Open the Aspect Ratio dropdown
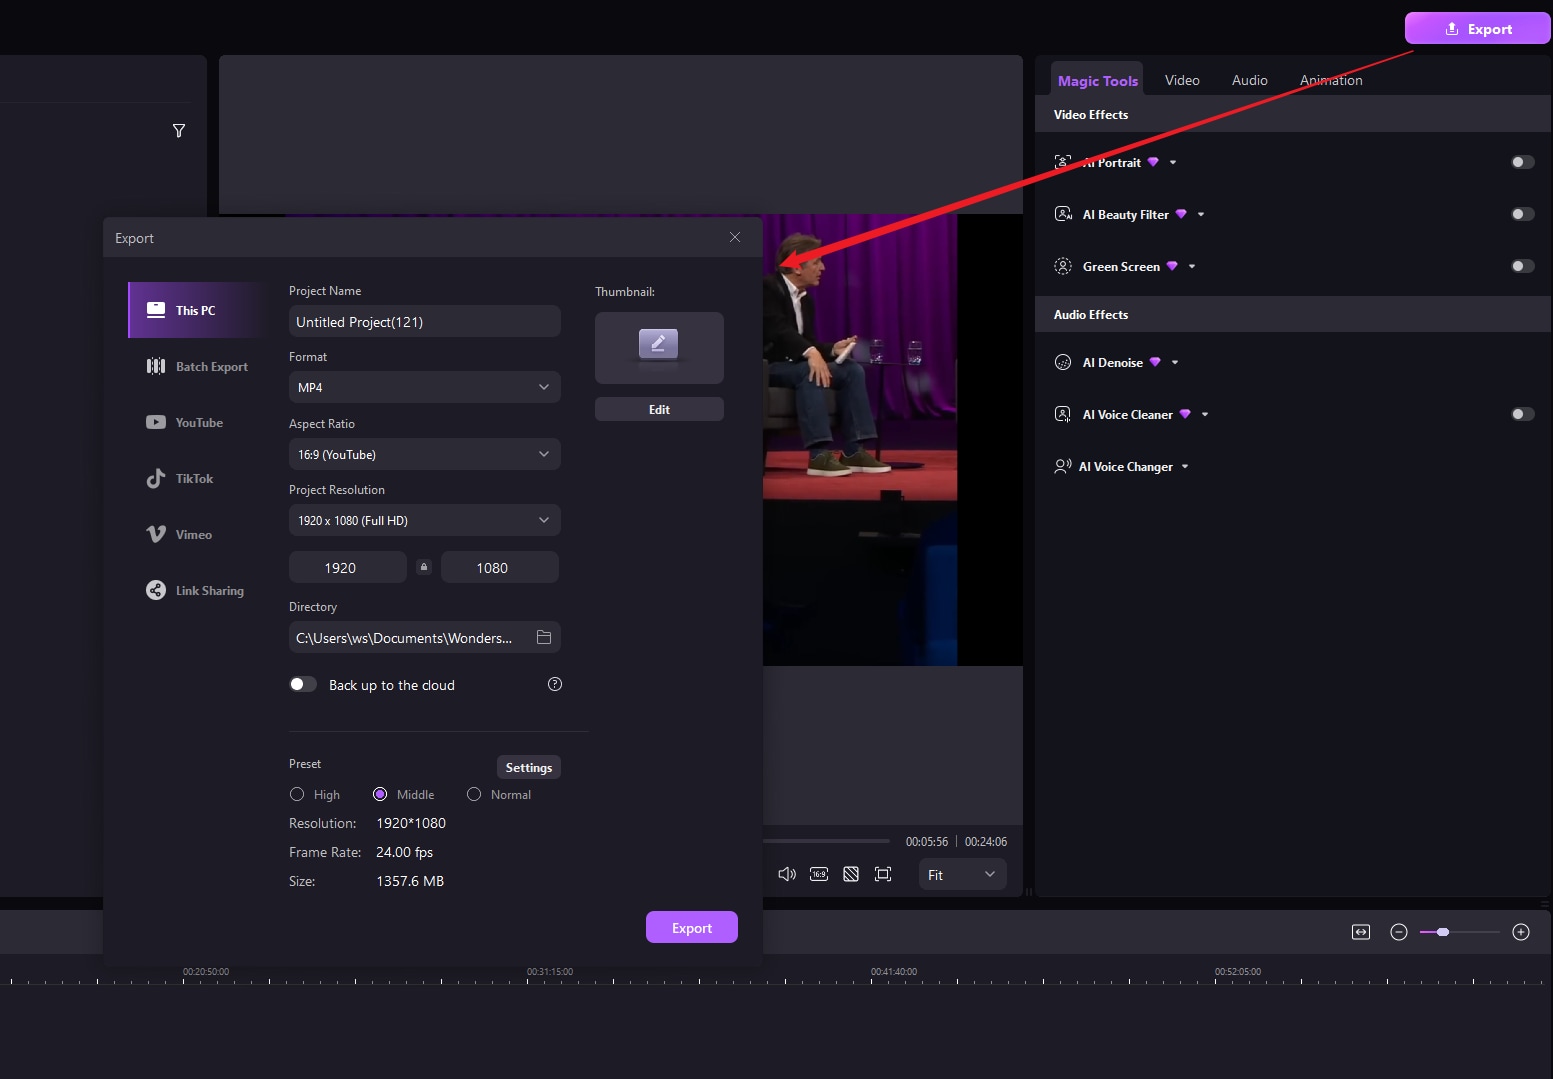 pos(425,454)
